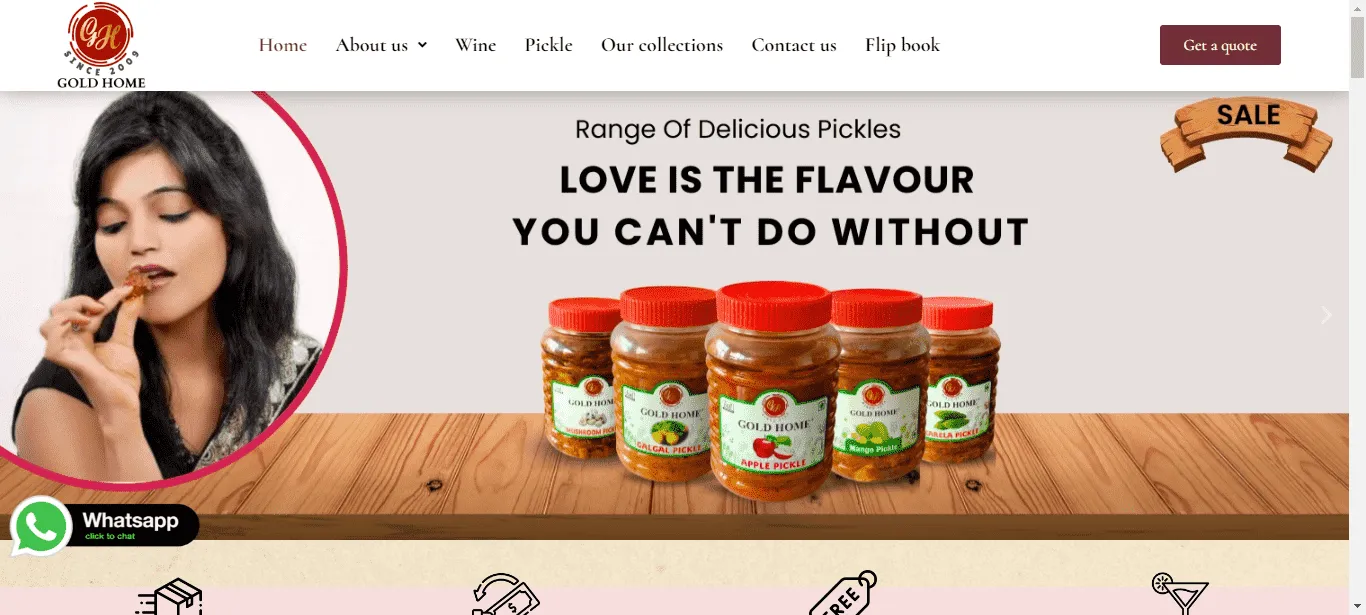The image size is (1366, 615).
Task: Click the Whatsapp click to chat label
Action: [132, 525]
